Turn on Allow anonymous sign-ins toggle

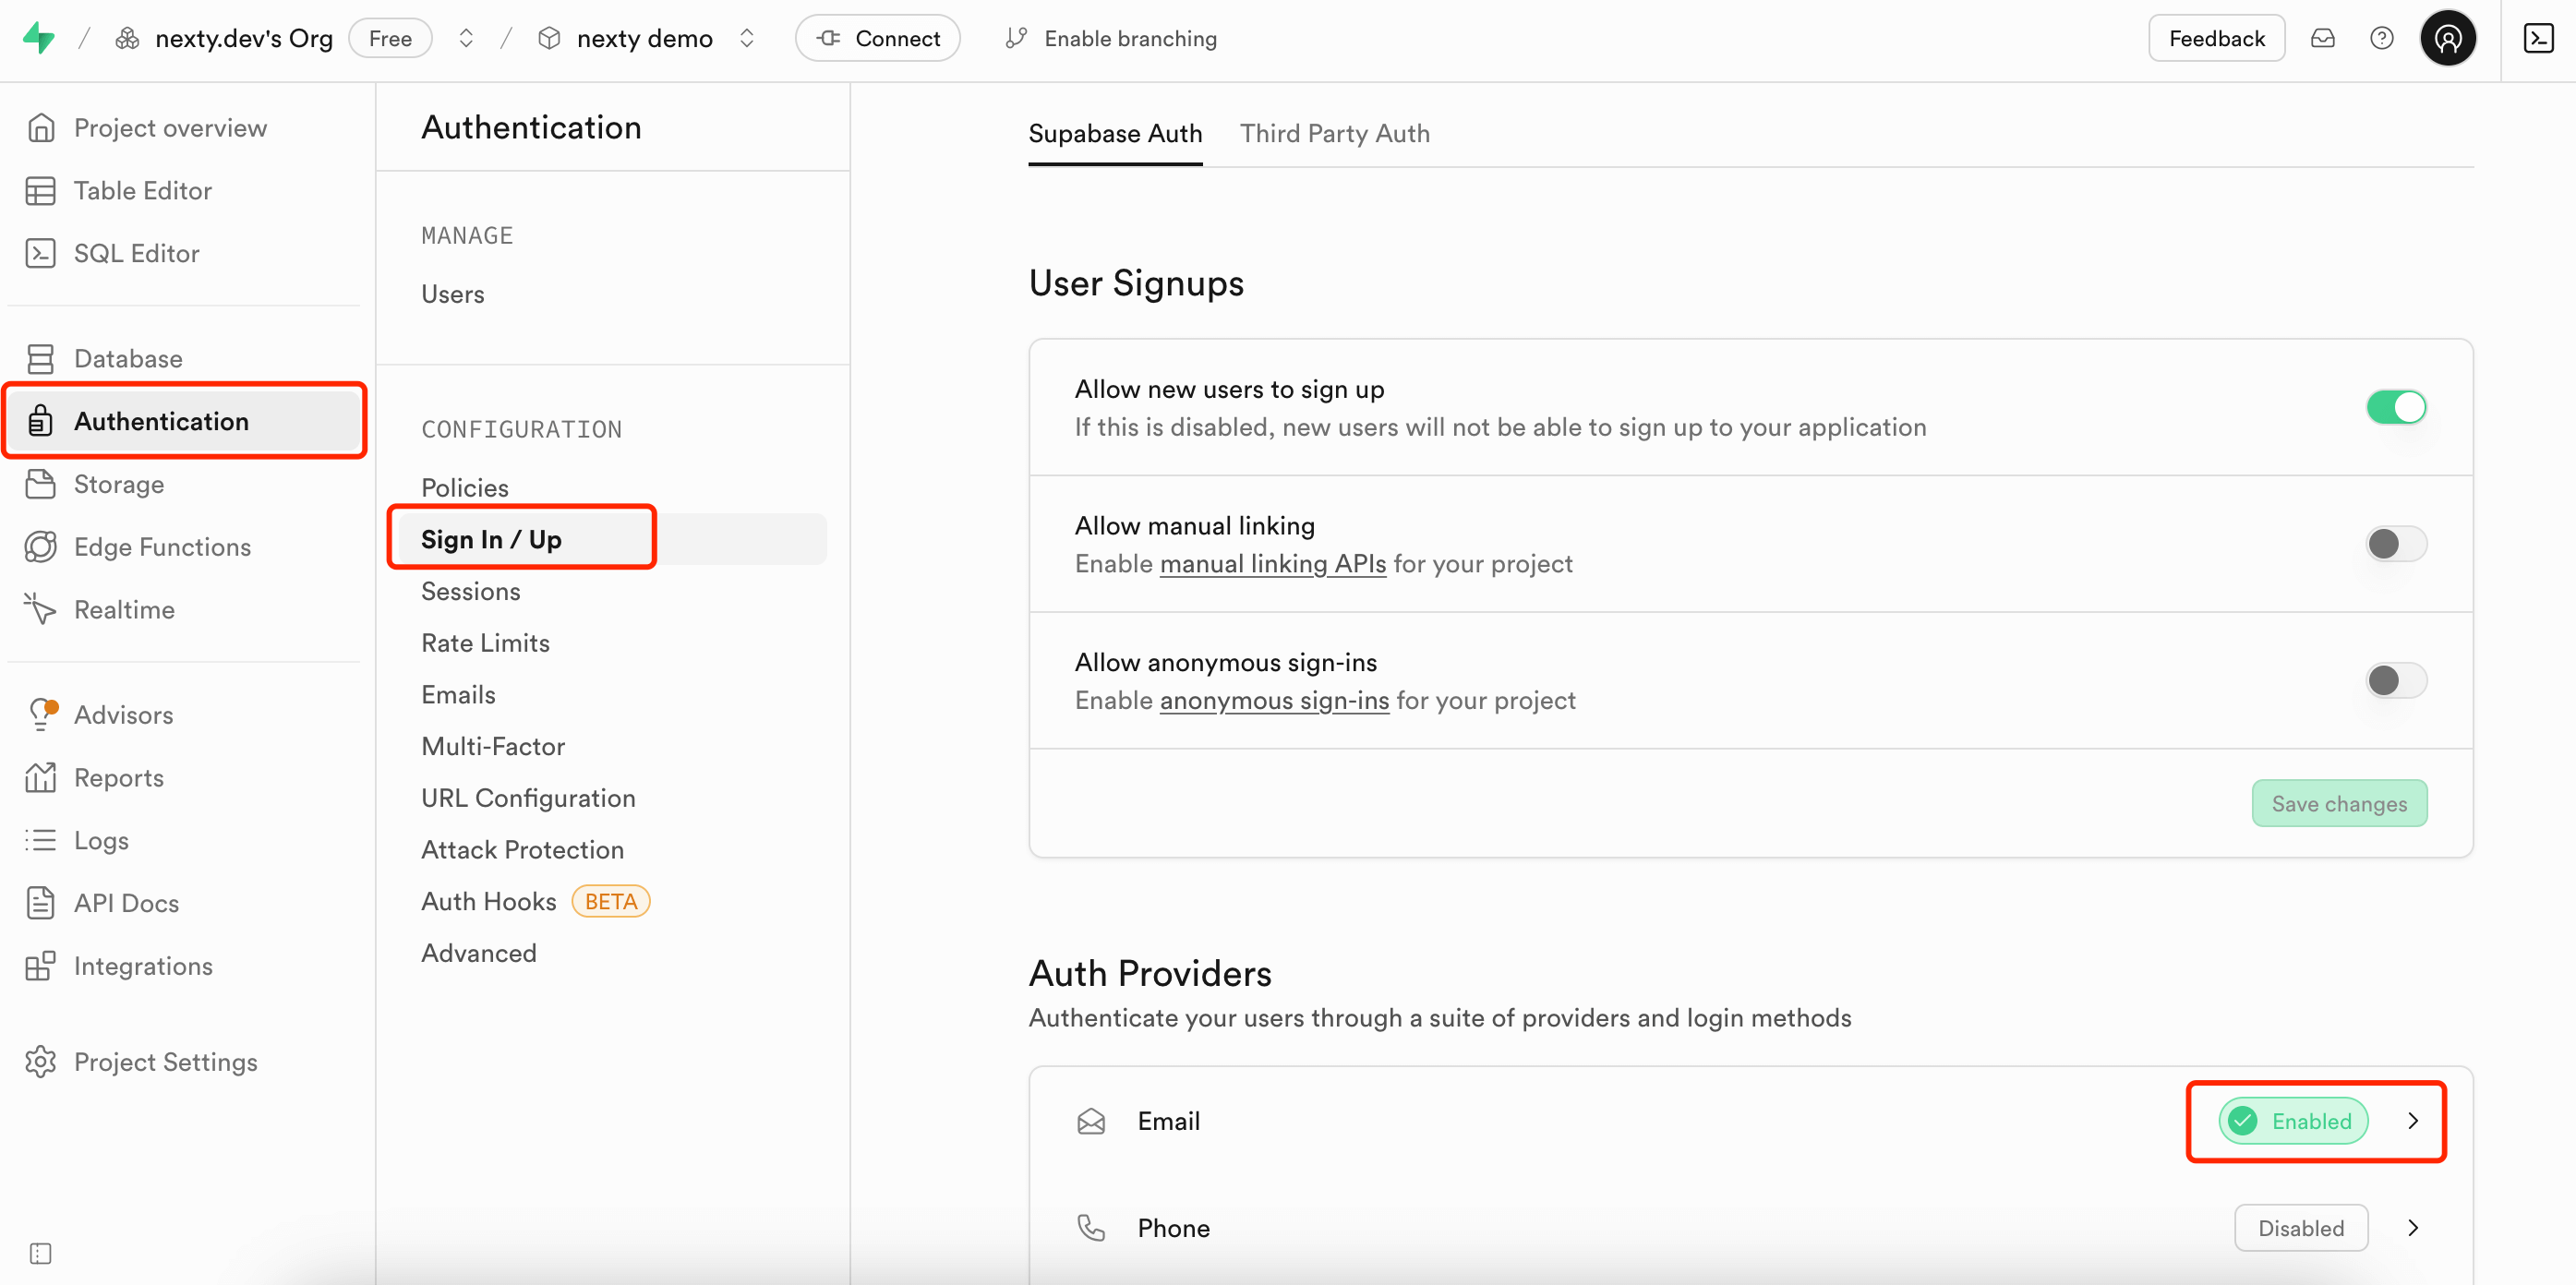(x=2395, y=681)
